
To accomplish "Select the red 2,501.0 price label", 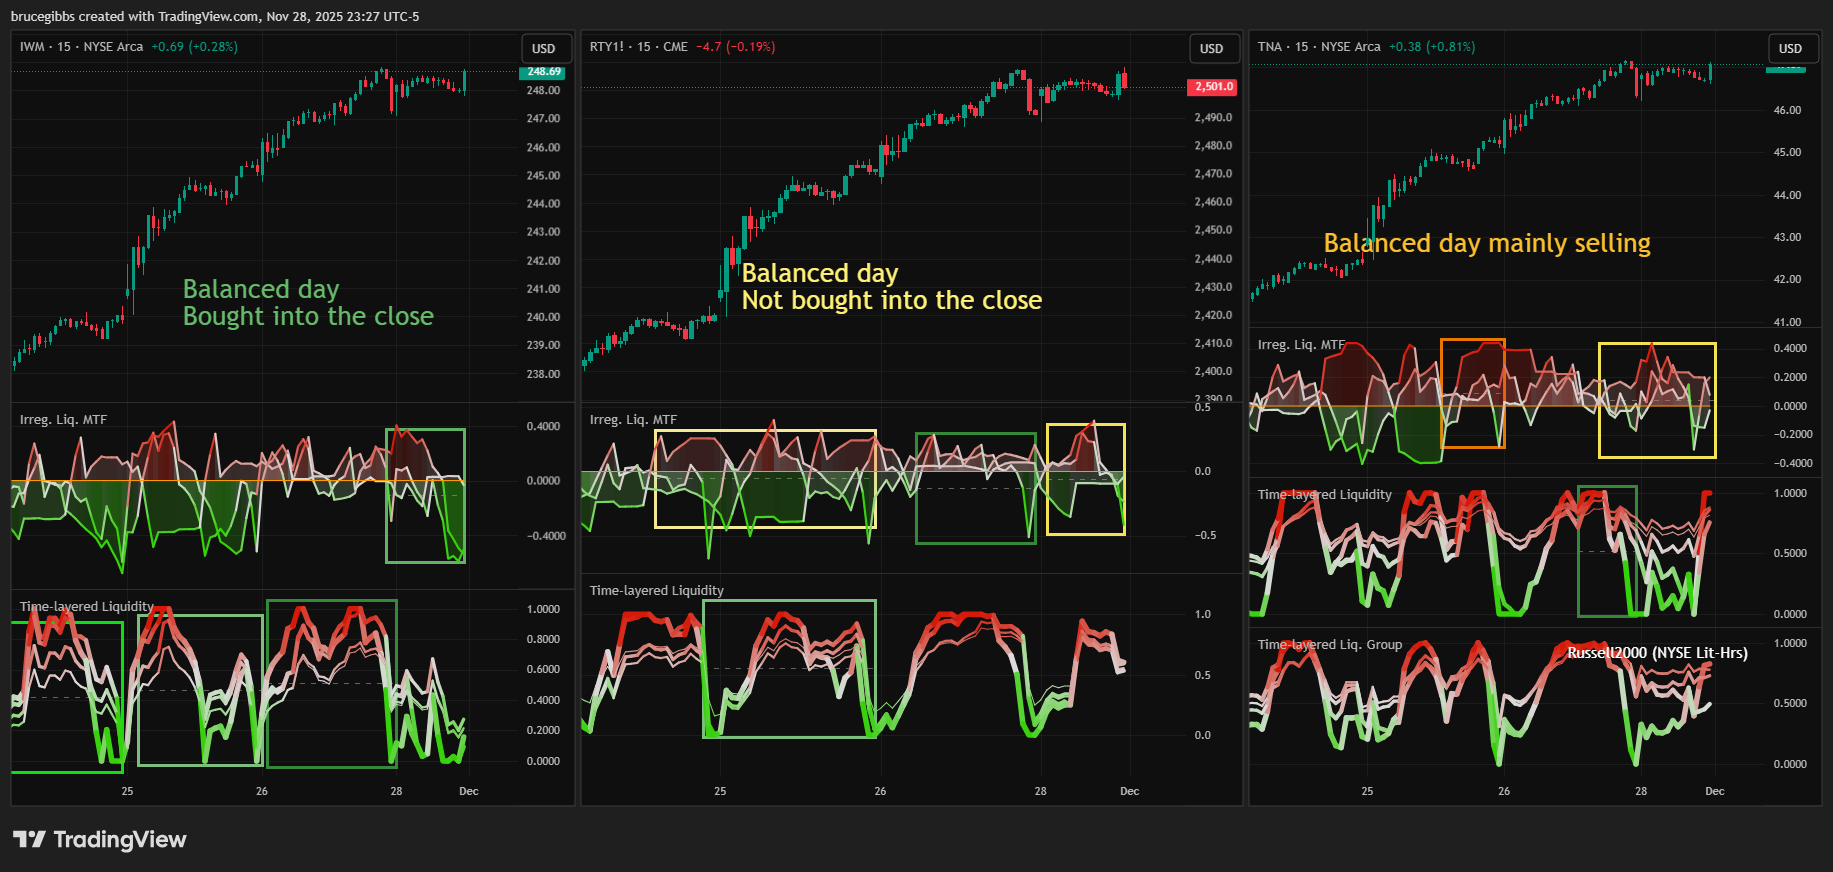I will pos(1212,87).
